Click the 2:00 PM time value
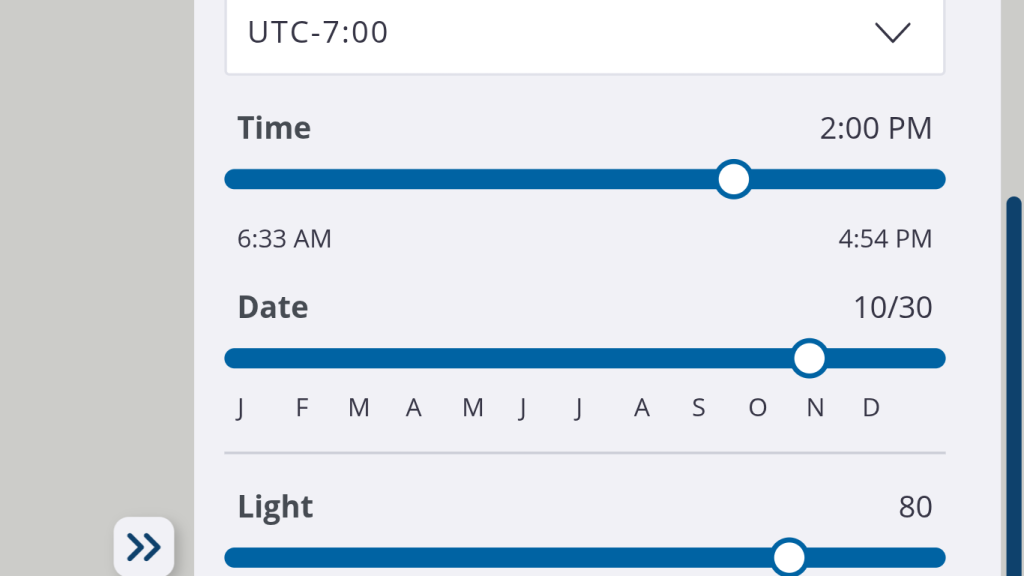 point(876,128)
